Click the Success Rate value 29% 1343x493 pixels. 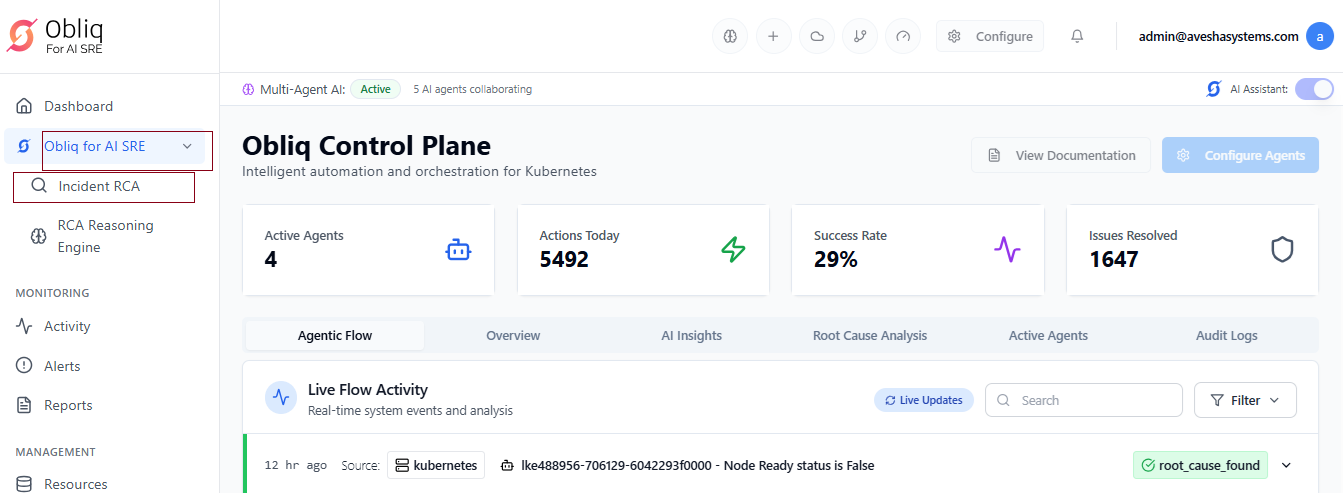[836, 260]
